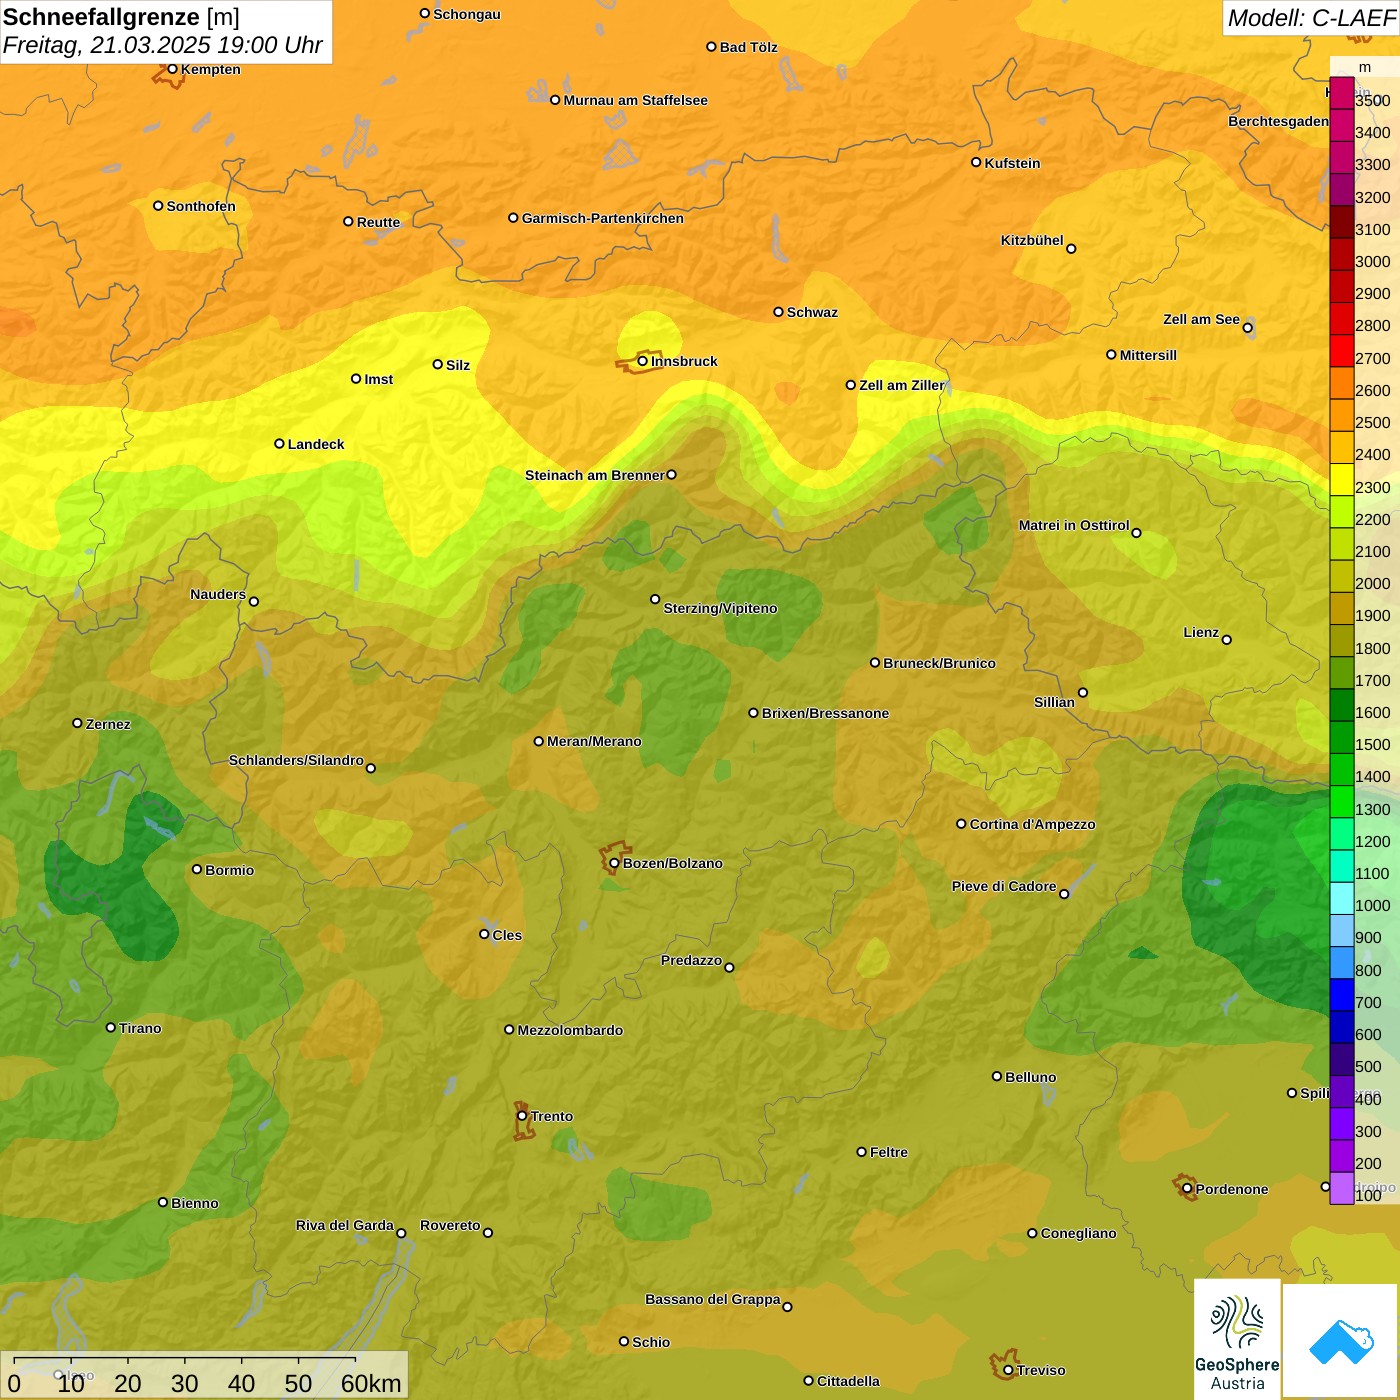Click the 'Schongau' label

(466, 14)
